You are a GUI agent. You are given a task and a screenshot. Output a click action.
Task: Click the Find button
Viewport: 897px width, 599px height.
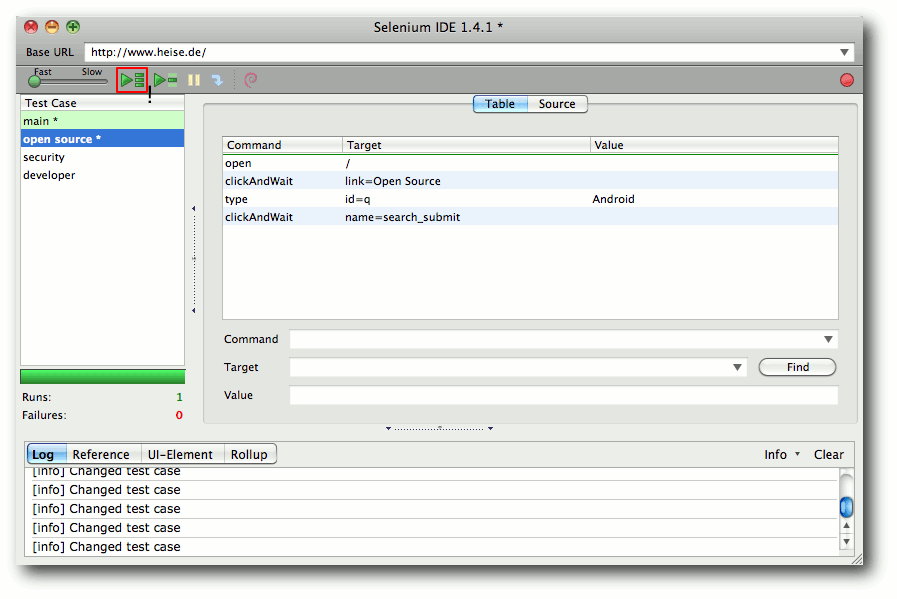(x=797, y=367)
